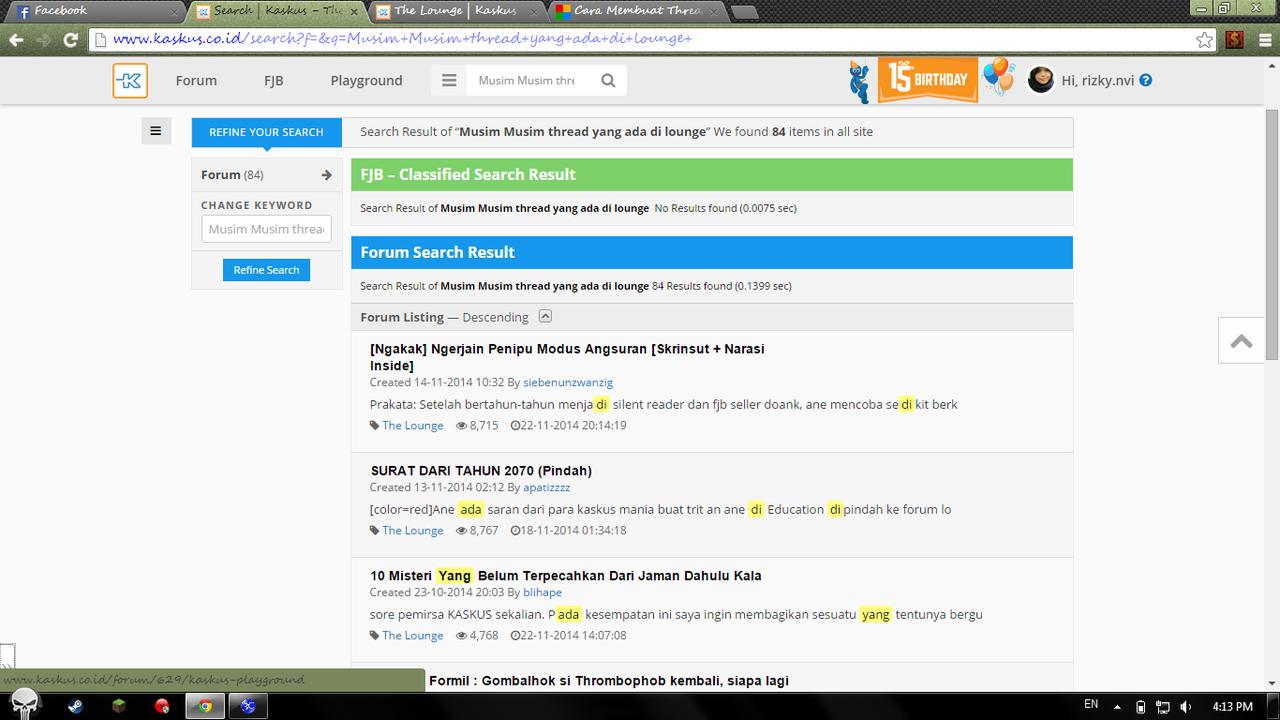
Task: Click the Forum Search Result header
Action: pyautogui.click(x=712, y=252)
